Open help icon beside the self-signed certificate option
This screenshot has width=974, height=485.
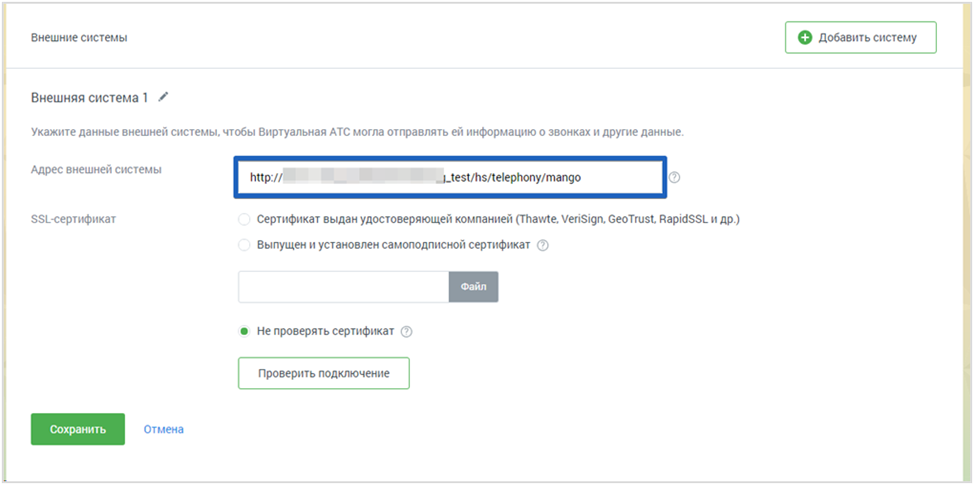click(x=543, y=245)
